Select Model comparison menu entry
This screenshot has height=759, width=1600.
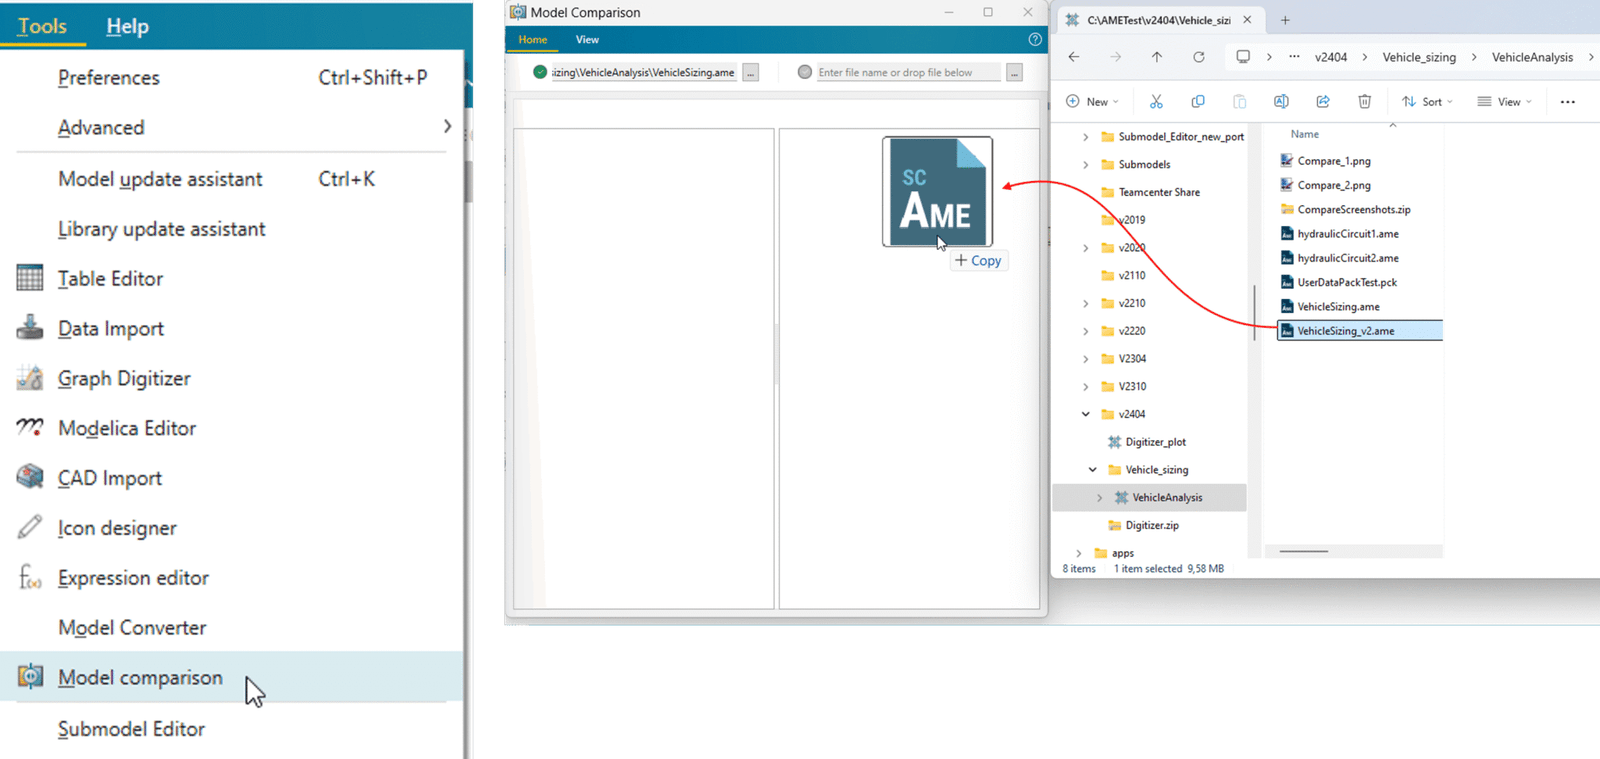tap(140, 678)
